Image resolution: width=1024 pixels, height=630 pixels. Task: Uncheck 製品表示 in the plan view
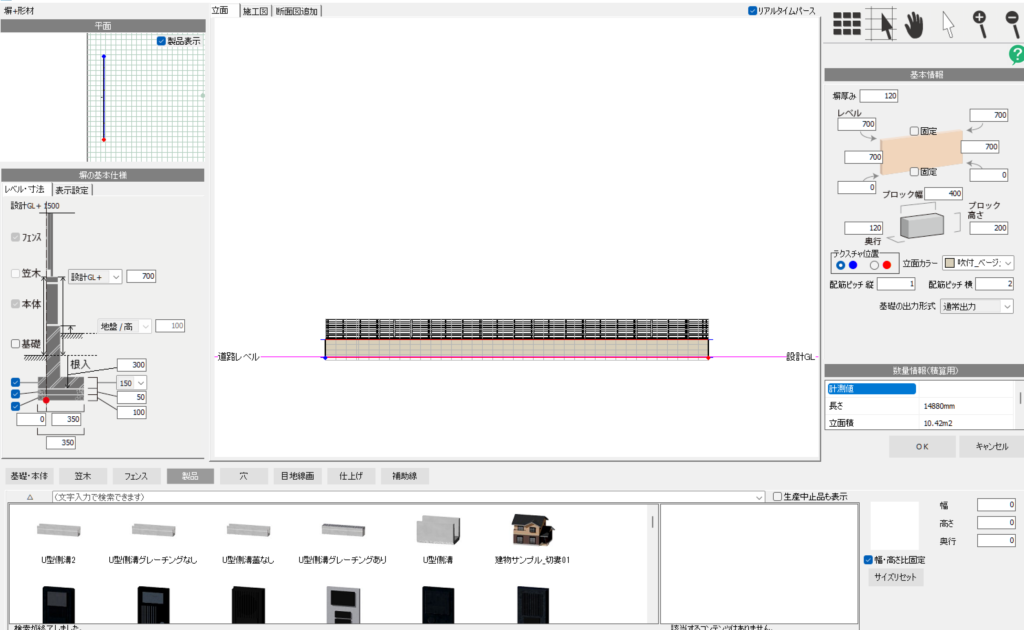(x=161, y=41)
